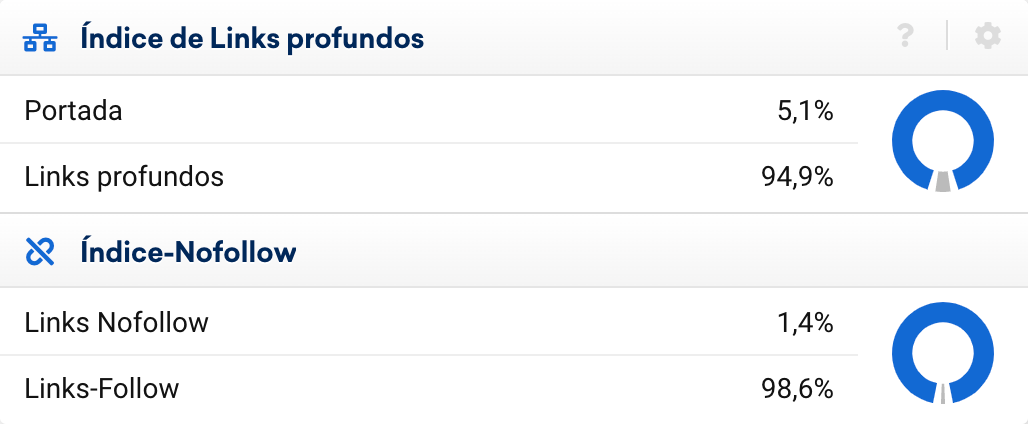Screen dimensions: 1028x424
Task: Click the 94,9% deep links value
Action: 797,177
